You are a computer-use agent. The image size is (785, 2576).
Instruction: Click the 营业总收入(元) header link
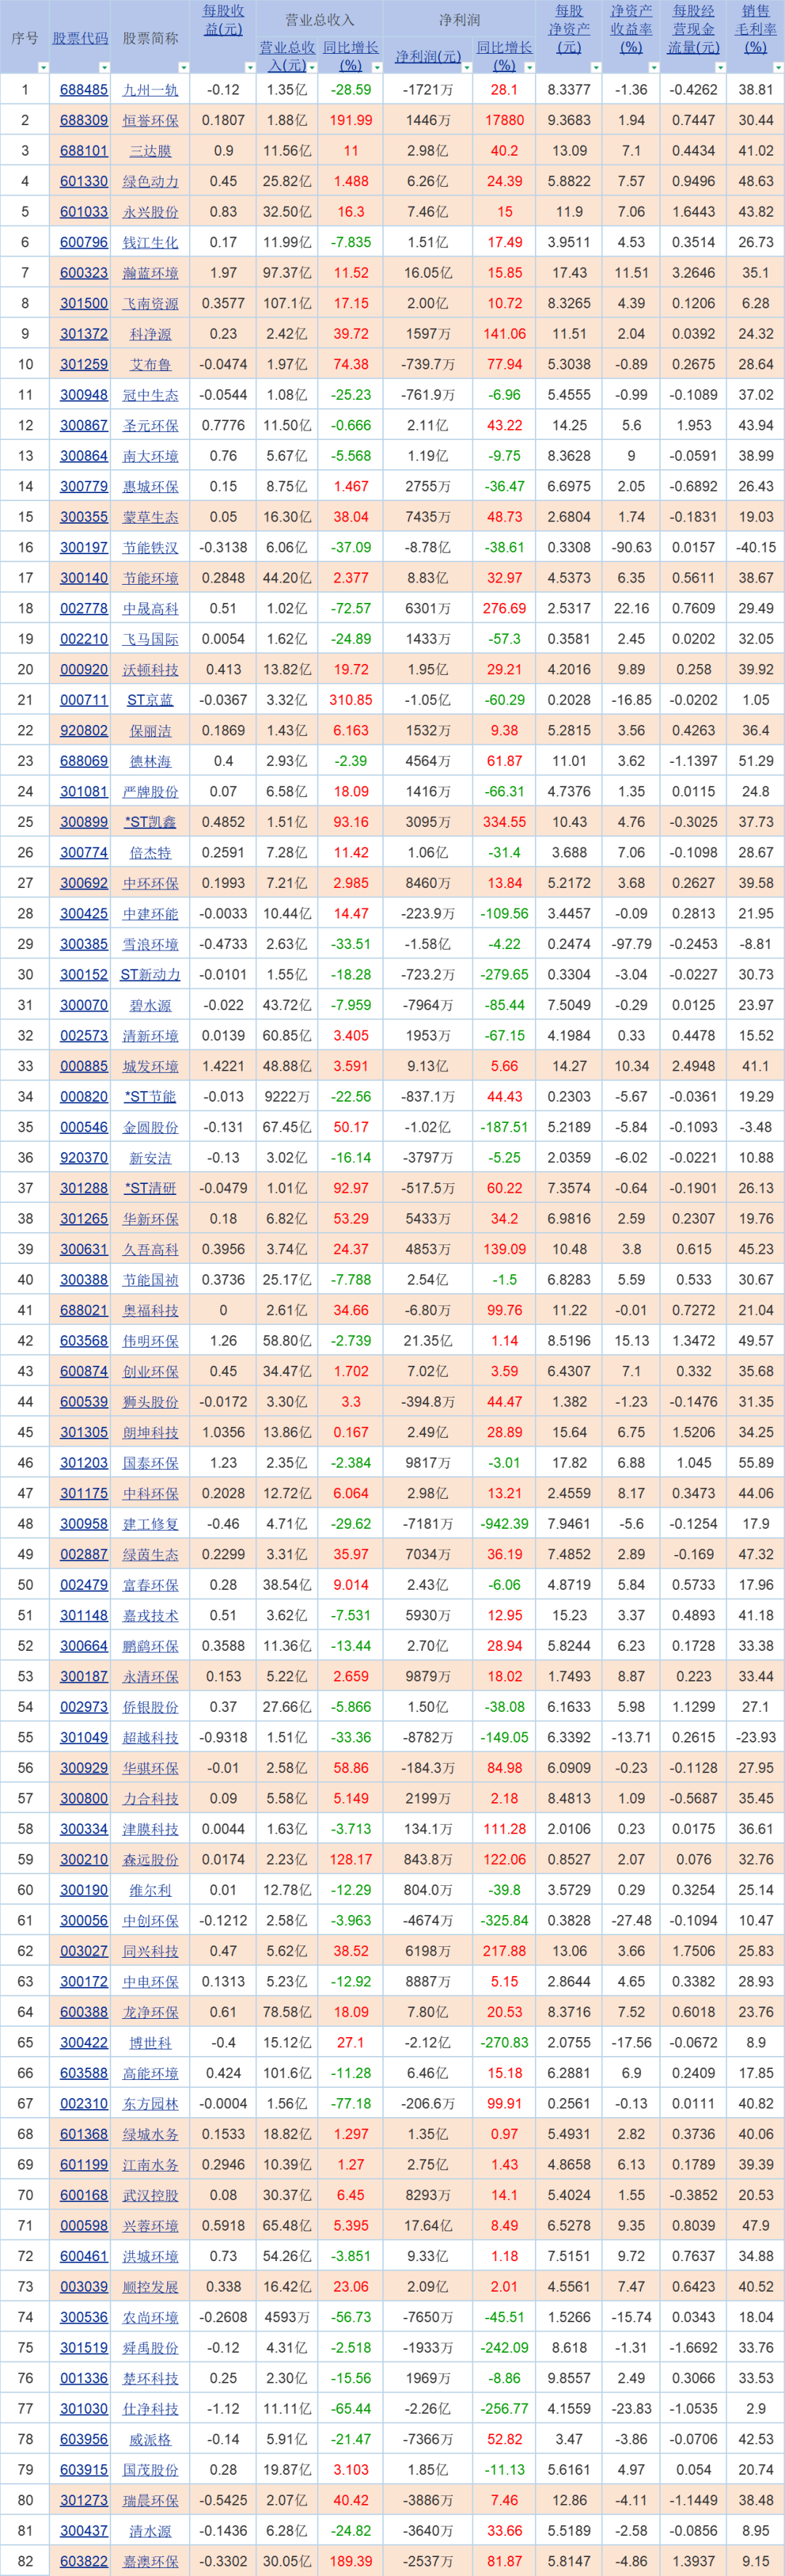287,55
